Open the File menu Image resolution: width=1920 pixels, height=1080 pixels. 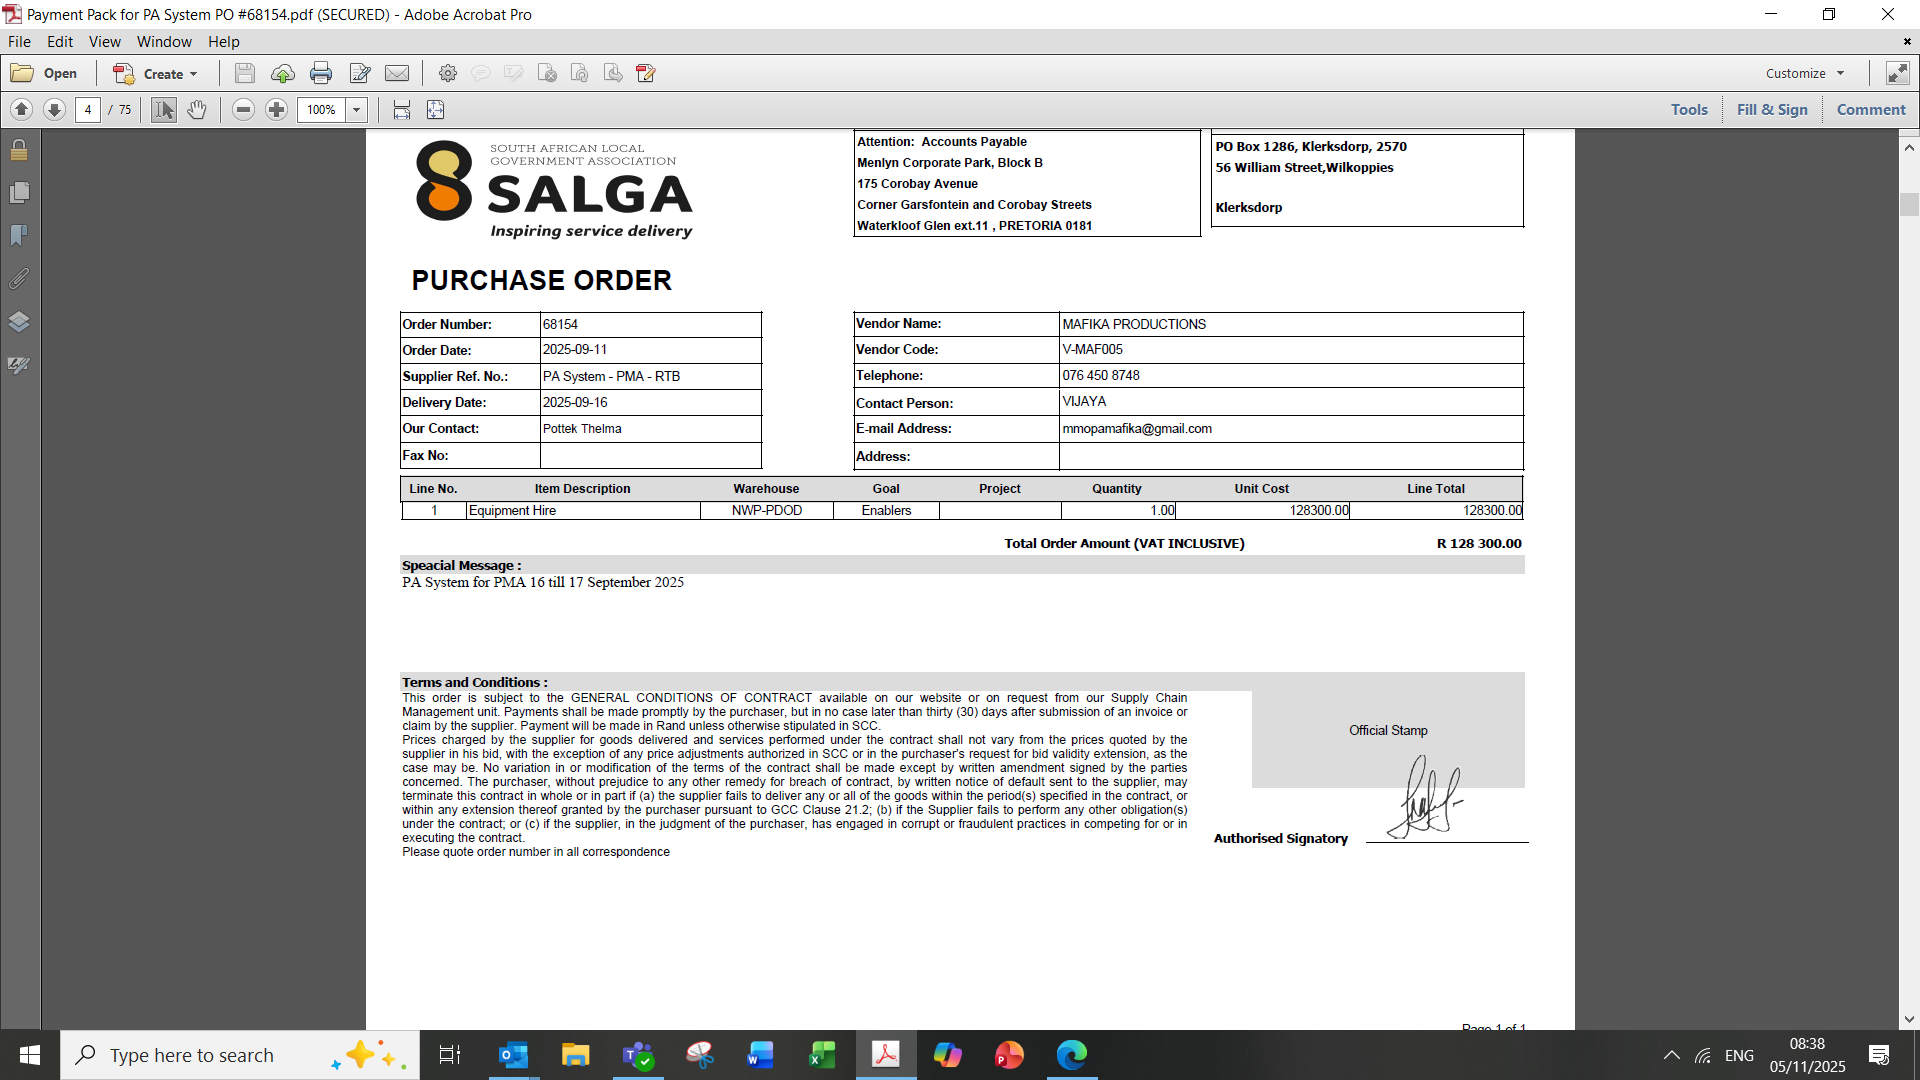click(x=19, y=42)
